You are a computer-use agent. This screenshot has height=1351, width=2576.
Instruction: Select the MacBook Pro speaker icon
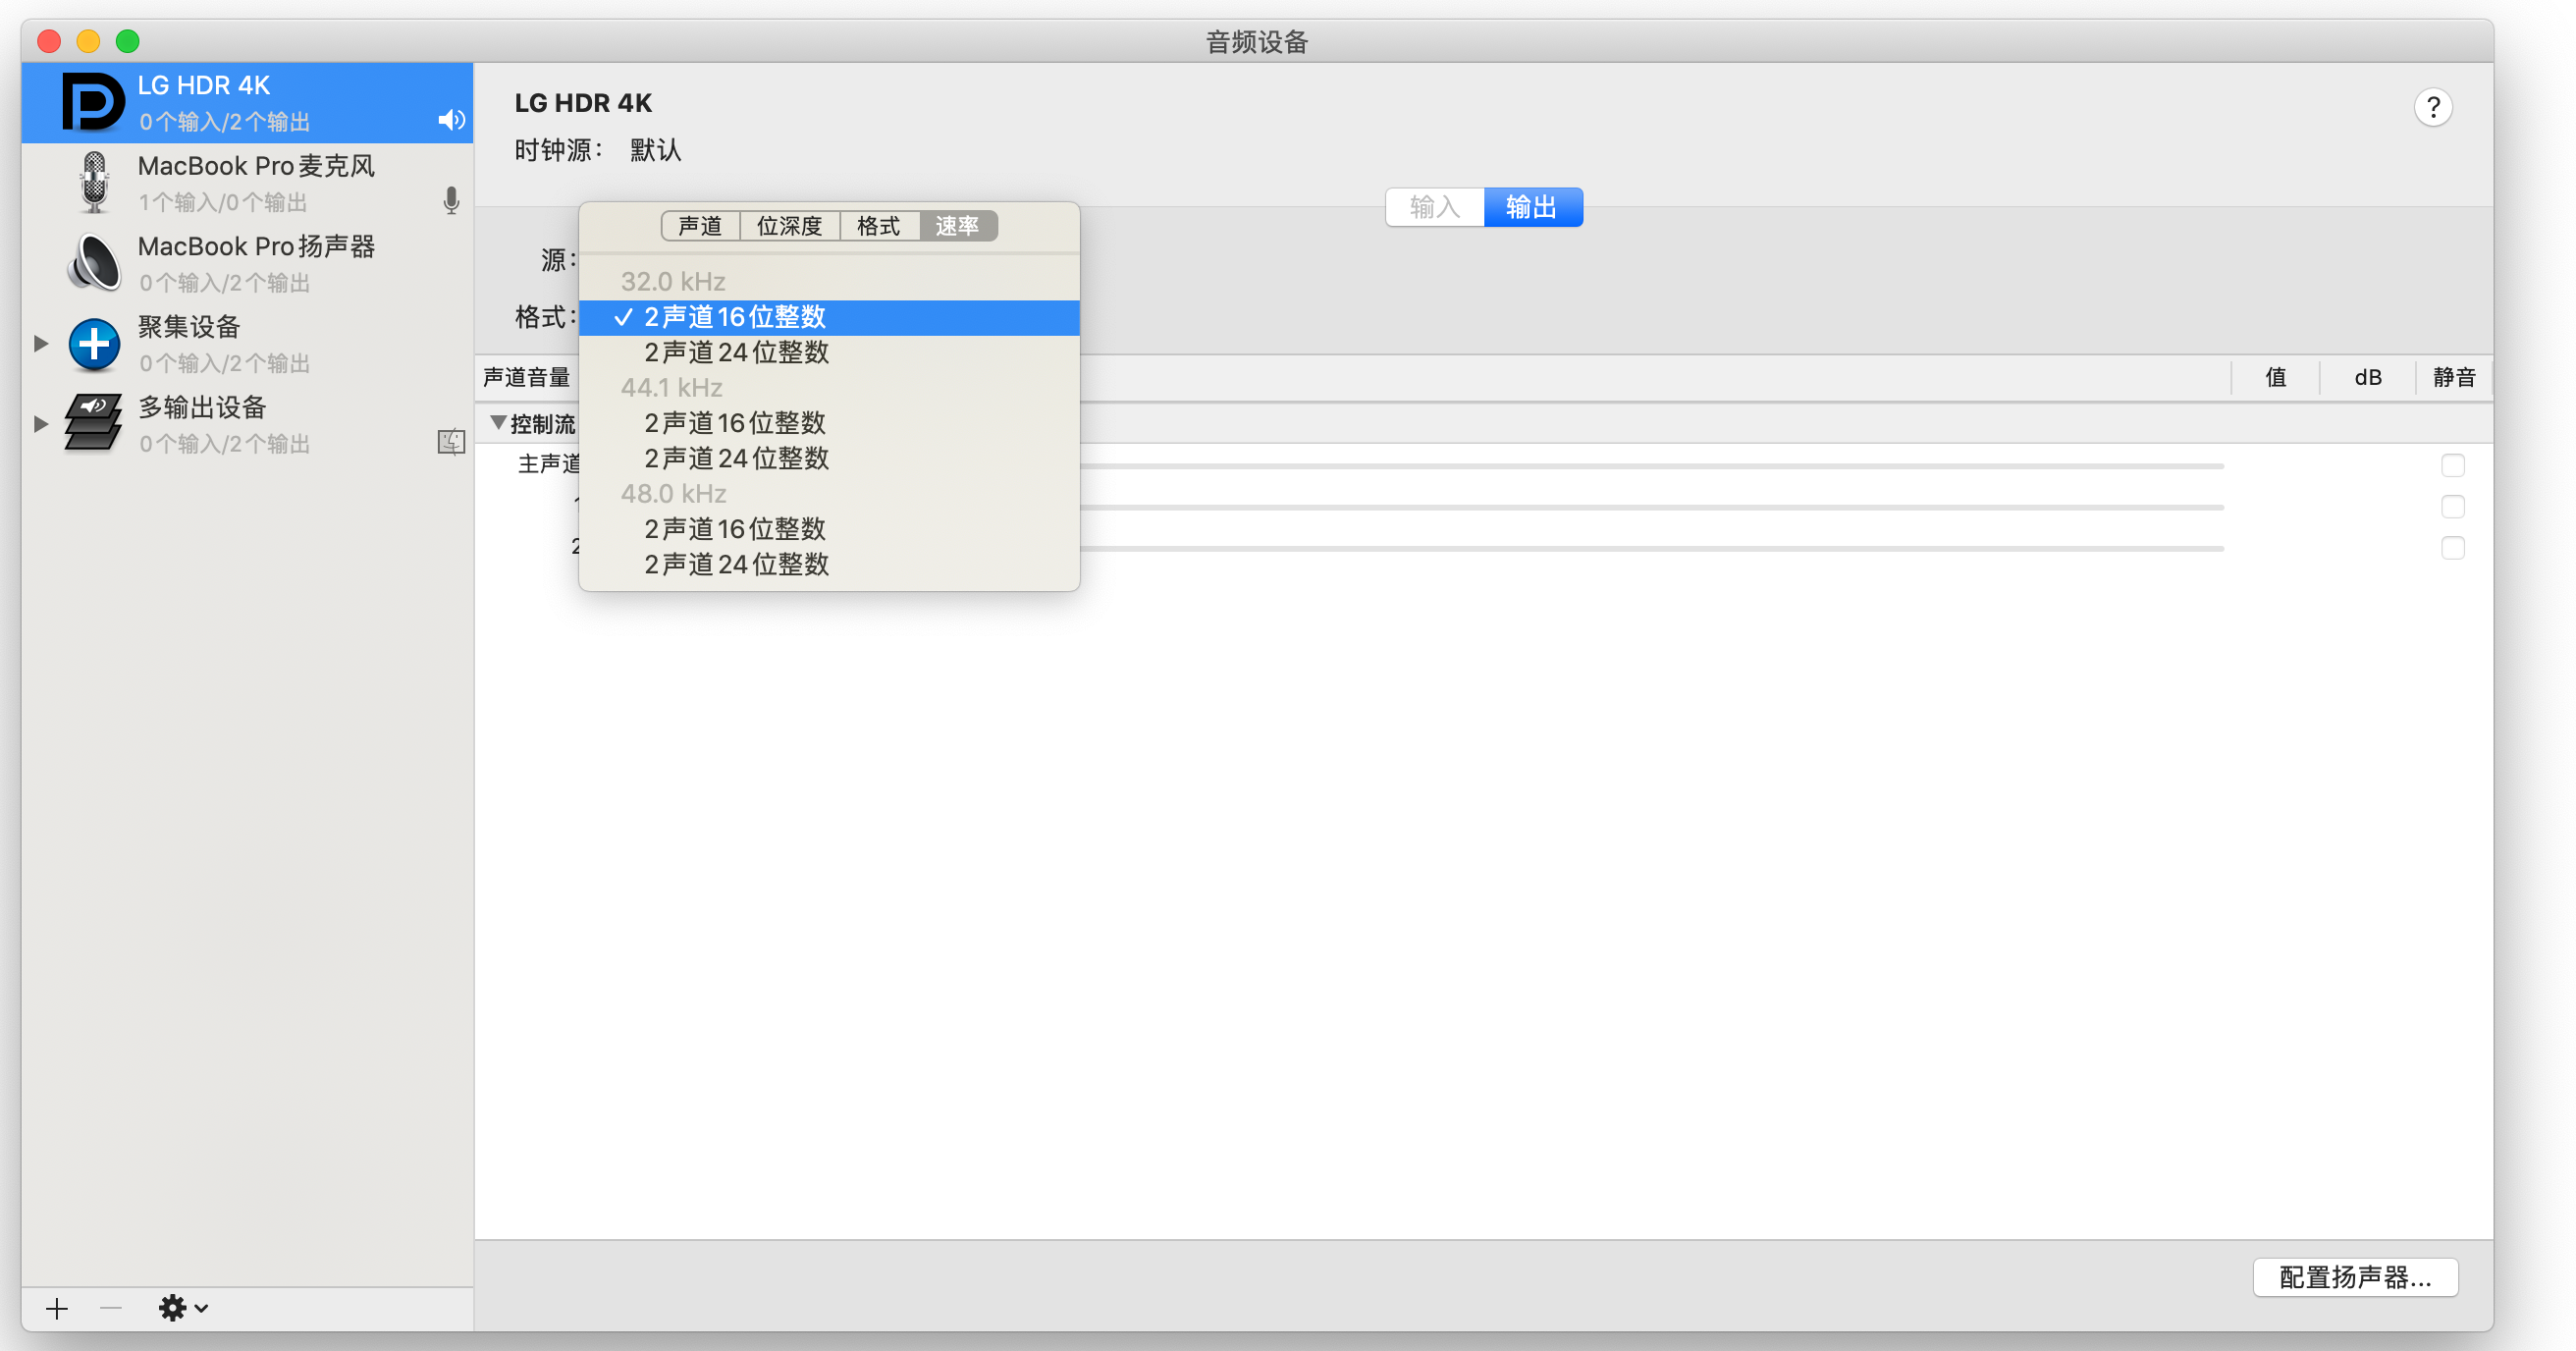point(94,263)
